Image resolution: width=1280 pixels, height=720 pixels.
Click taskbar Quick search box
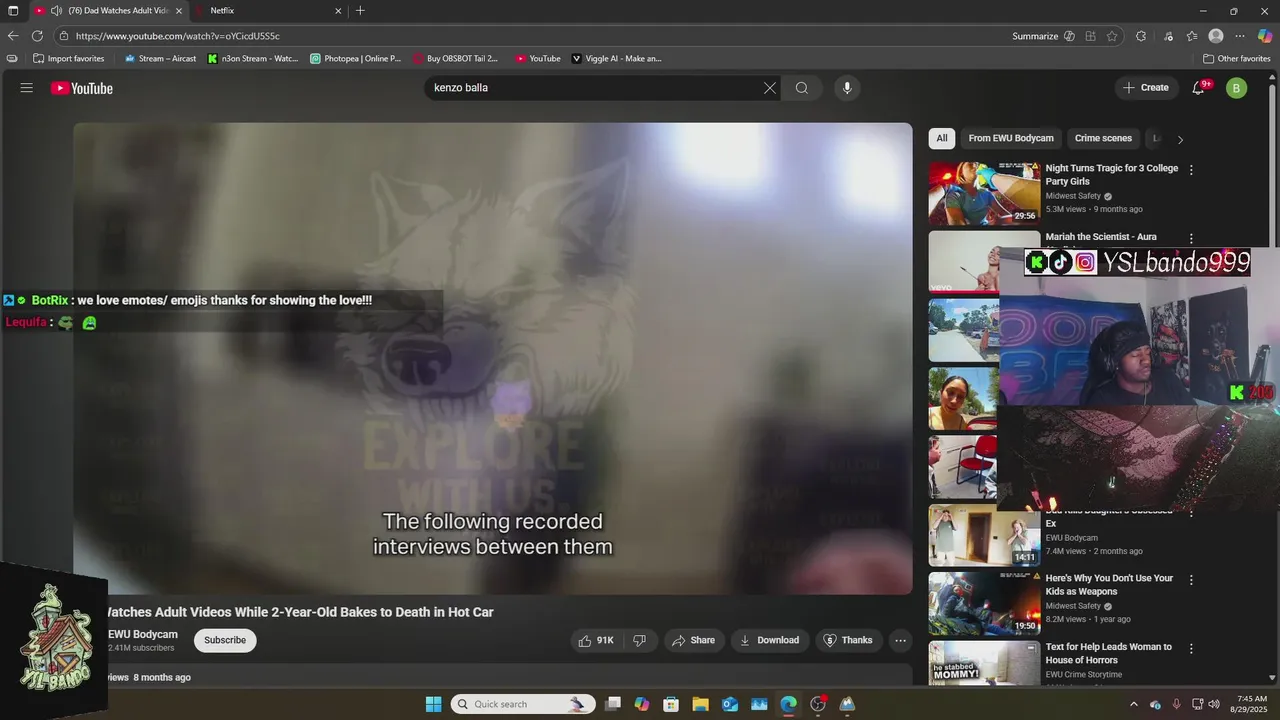click(x=523, y=704)
